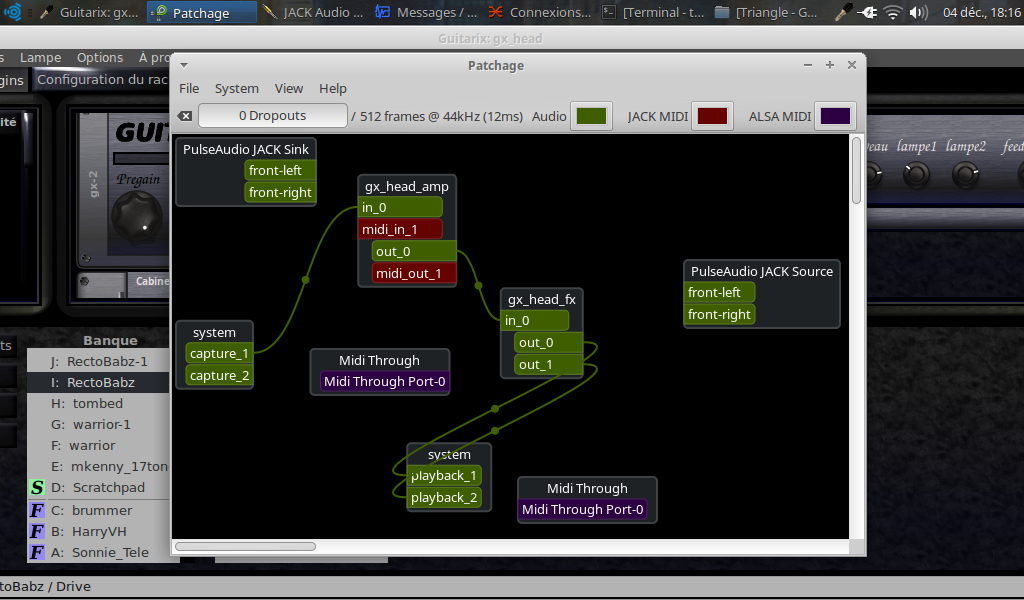Click the PulseAudio JACK Source module title
Viewport: 1024px width, 600px height.
point(762,272)
